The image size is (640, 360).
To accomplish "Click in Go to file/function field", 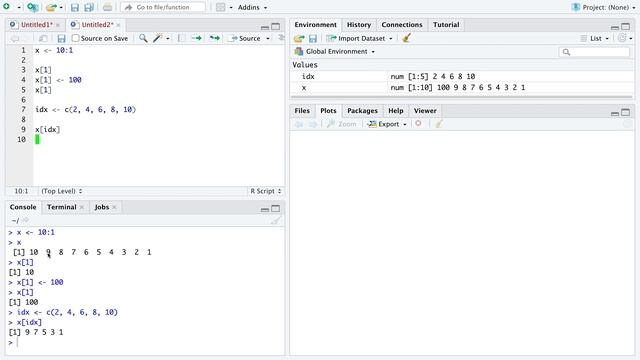I will (x=163, y=7).
